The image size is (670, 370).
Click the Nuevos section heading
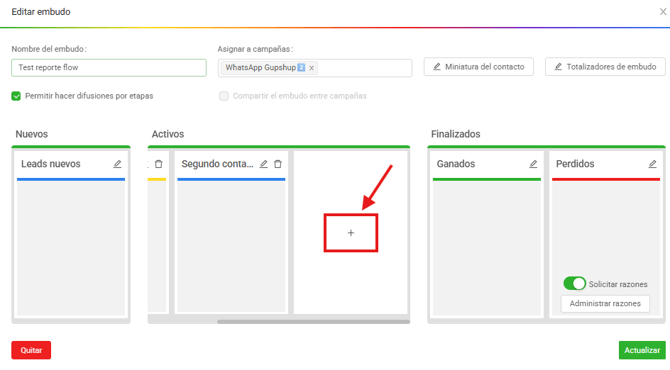coord(32,134)
